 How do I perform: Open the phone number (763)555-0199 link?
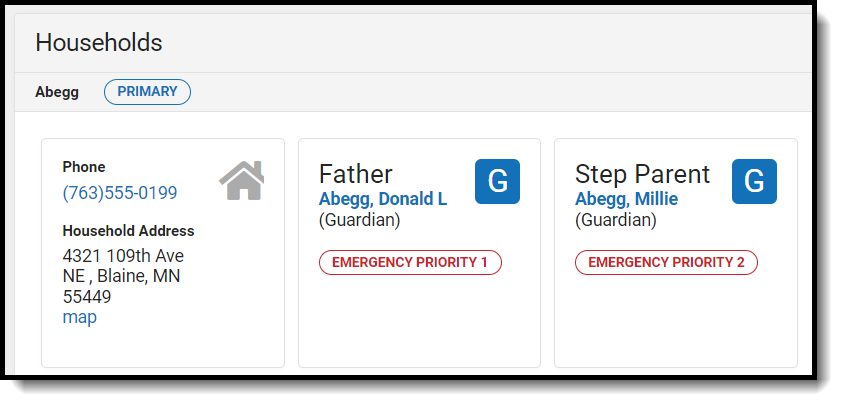(119, 193)
